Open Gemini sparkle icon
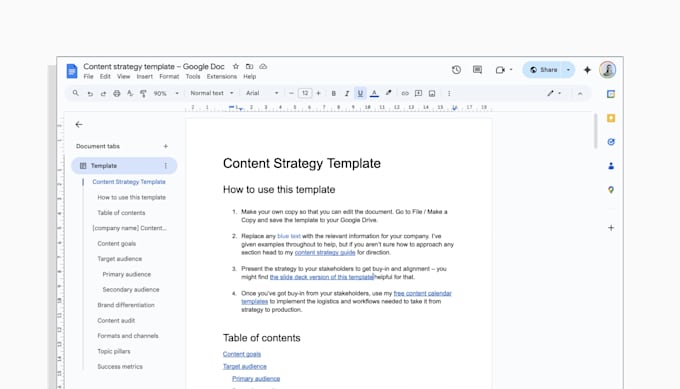Screen dimensions: 680x389 tap(587, 70)
